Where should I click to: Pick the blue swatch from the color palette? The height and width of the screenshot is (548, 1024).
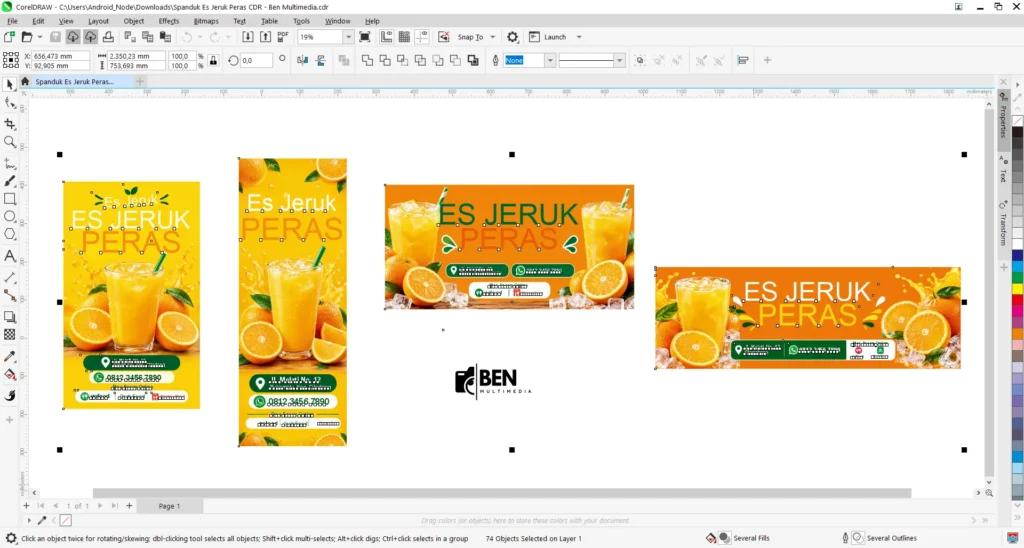1017,255
